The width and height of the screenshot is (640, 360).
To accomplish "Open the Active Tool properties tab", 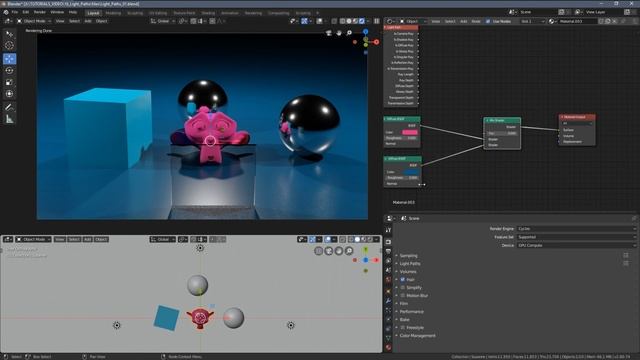I will coord(388,230).
